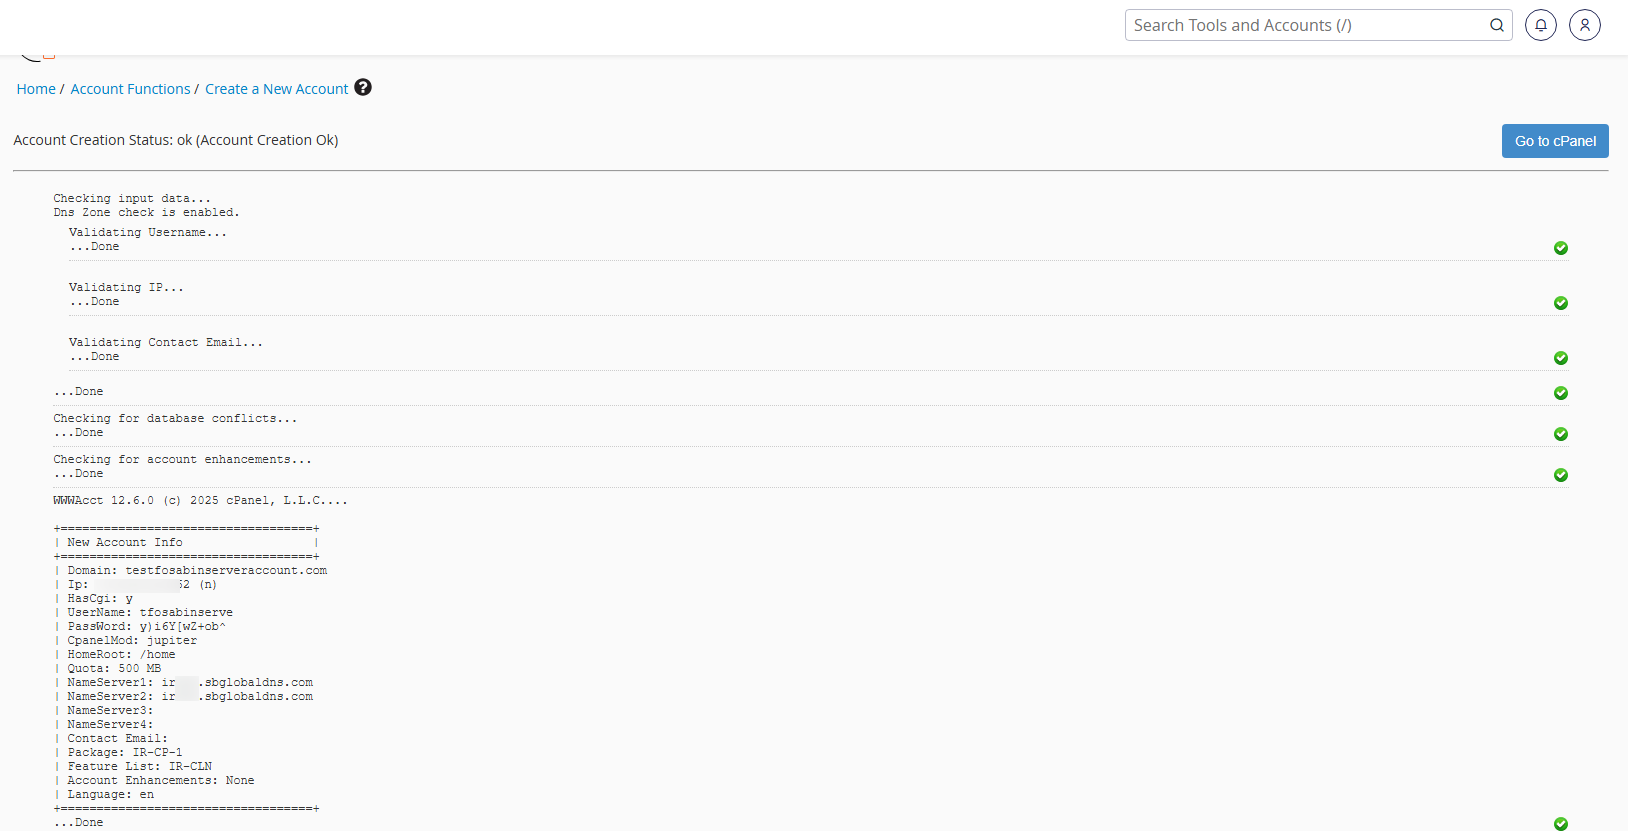Screen dimensions: 1628x831
Task: Click the Validating Contact Email check icon
Action: point(1561,358)
